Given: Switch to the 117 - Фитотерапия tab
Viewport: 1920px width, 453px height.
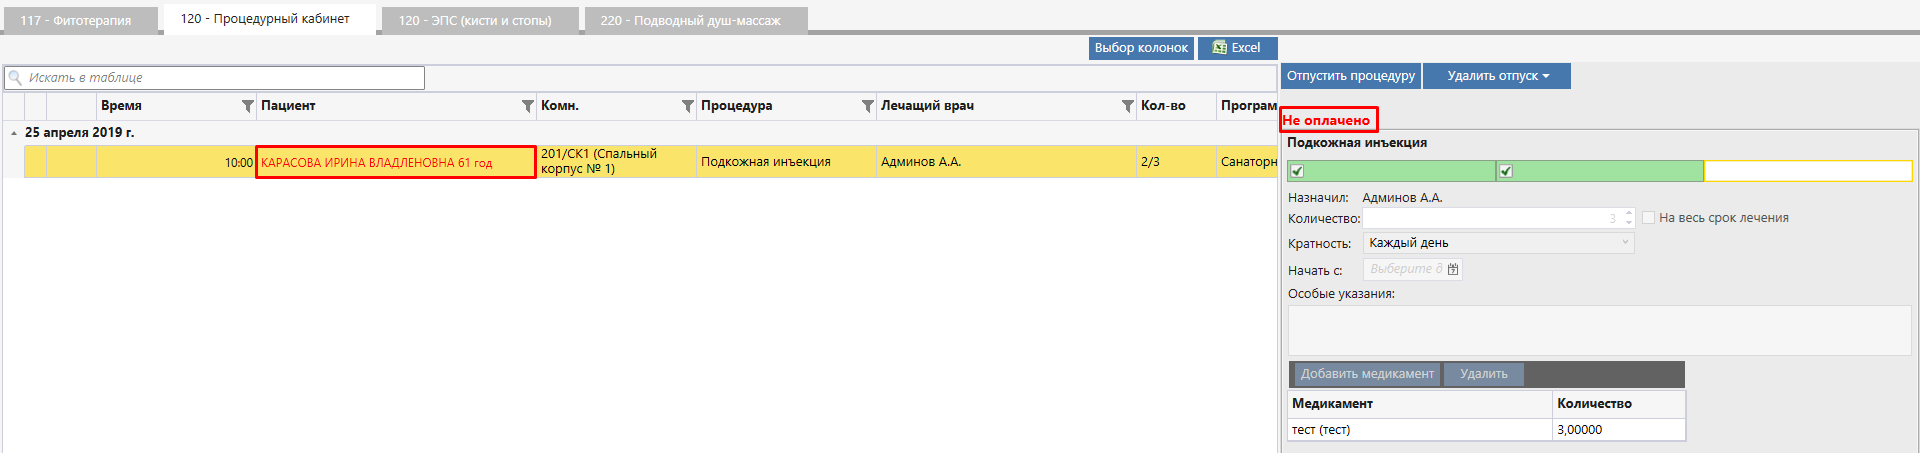Looking at the screenshot, I should click(x=76, y=20).
